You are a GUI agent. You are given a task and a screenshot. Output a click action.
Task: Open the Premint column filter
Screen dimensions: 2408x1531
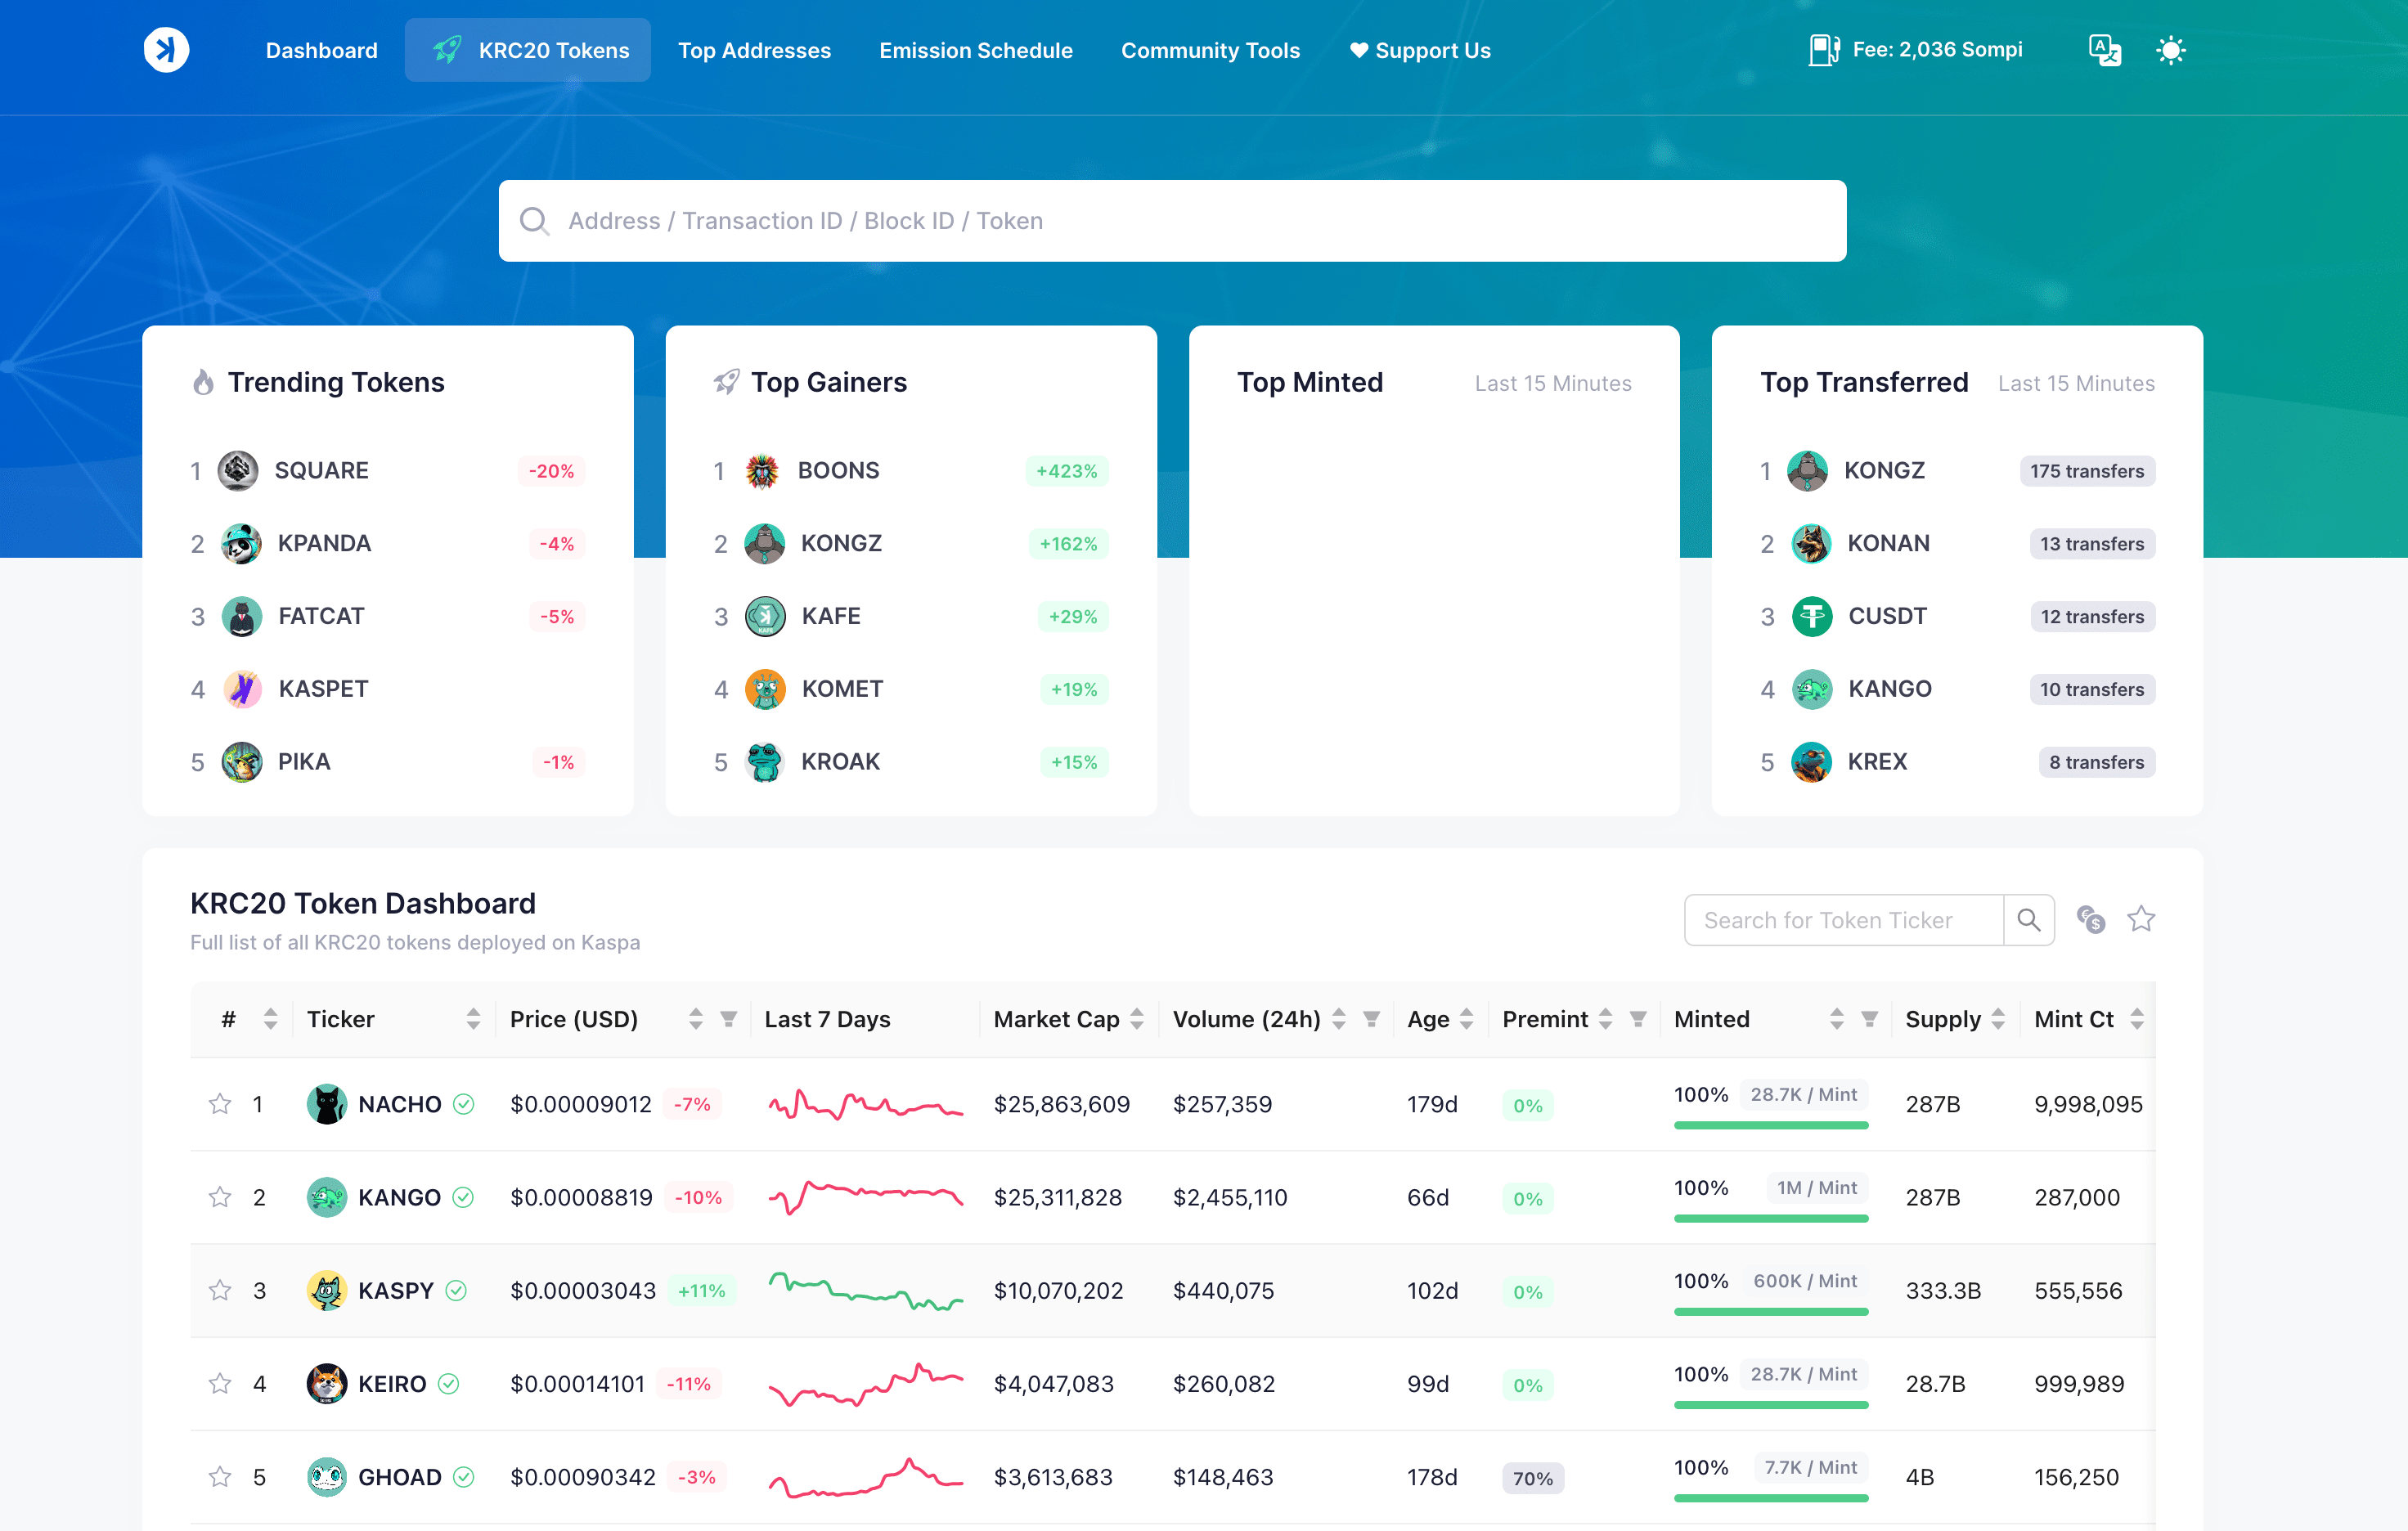pos(1638,1019)
